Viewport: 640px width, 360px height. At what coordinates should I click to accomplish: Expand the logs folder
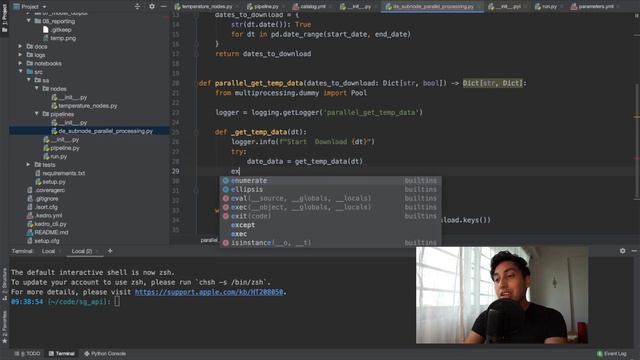(20, 55)
